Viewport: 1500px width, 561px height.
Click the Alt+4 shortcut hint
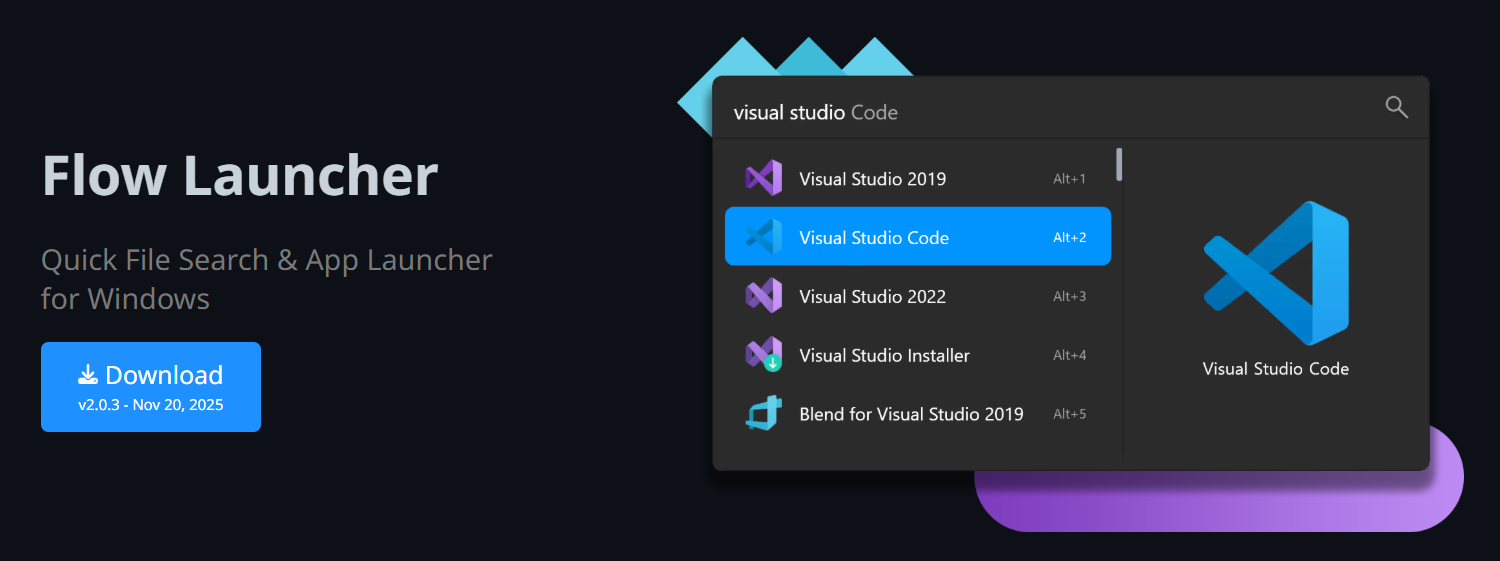coord(1069,356)
